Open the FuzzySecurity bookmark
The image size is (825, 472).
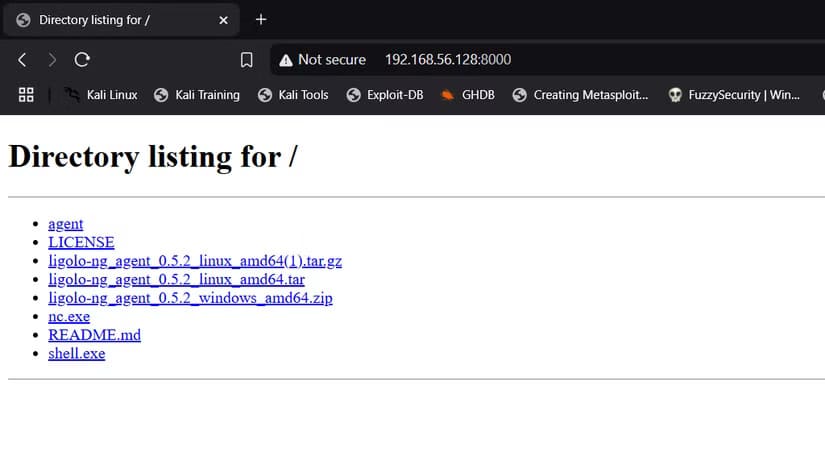coord(734,95)
